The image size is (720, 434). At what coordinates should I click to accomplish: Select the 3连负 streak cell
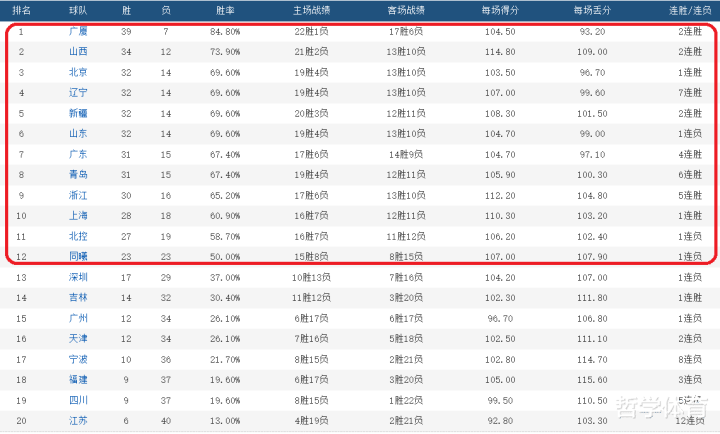(690, 380)
